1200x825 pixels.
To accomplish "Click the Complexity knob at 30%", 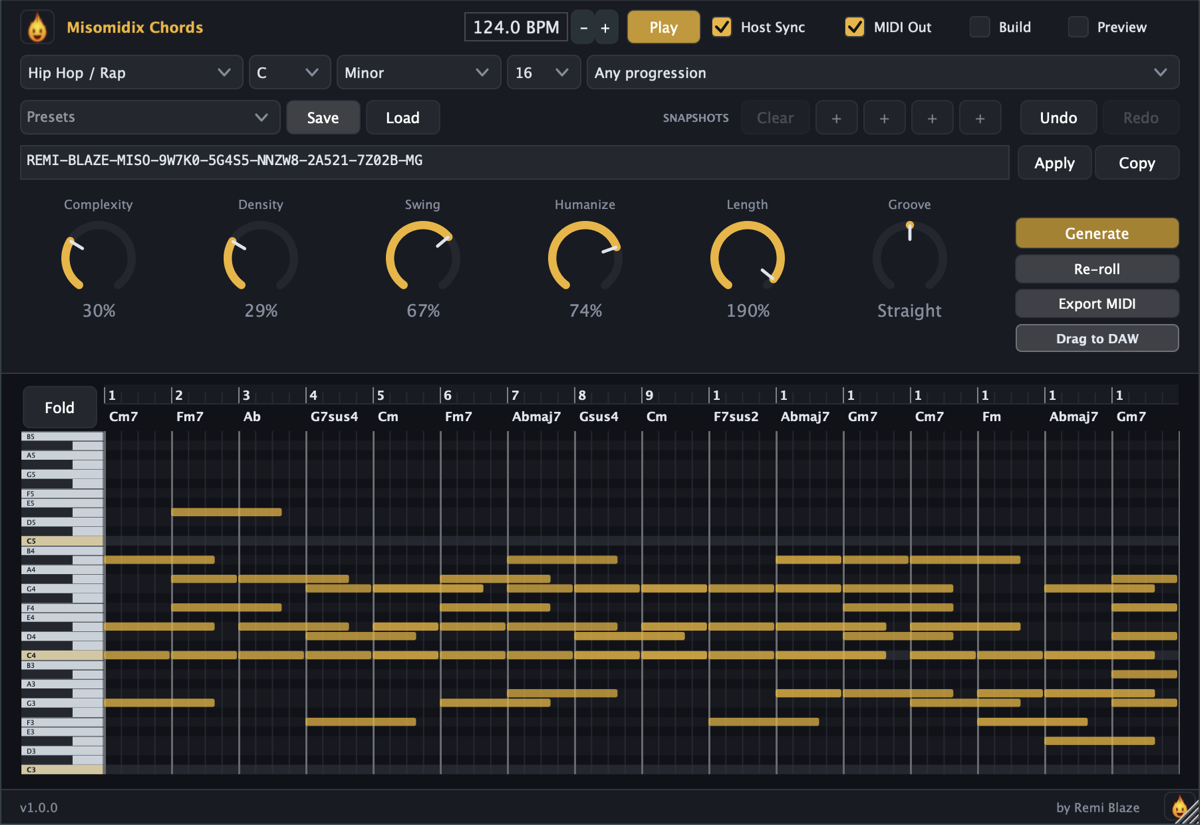I will coord(98,258).
